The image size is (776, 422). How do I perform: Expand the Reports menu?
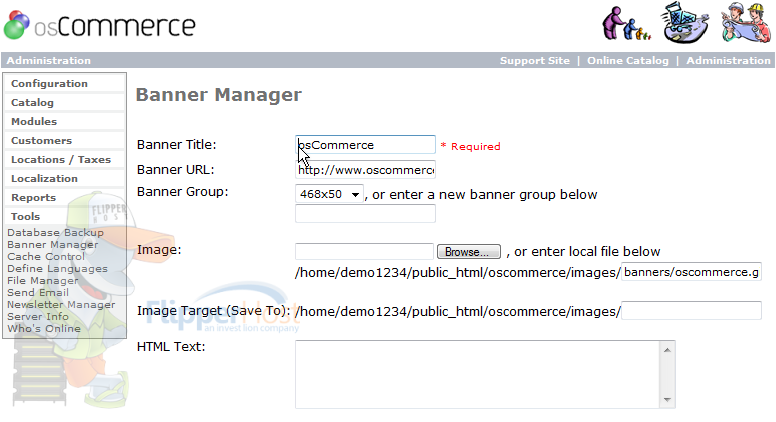(64, 197)
